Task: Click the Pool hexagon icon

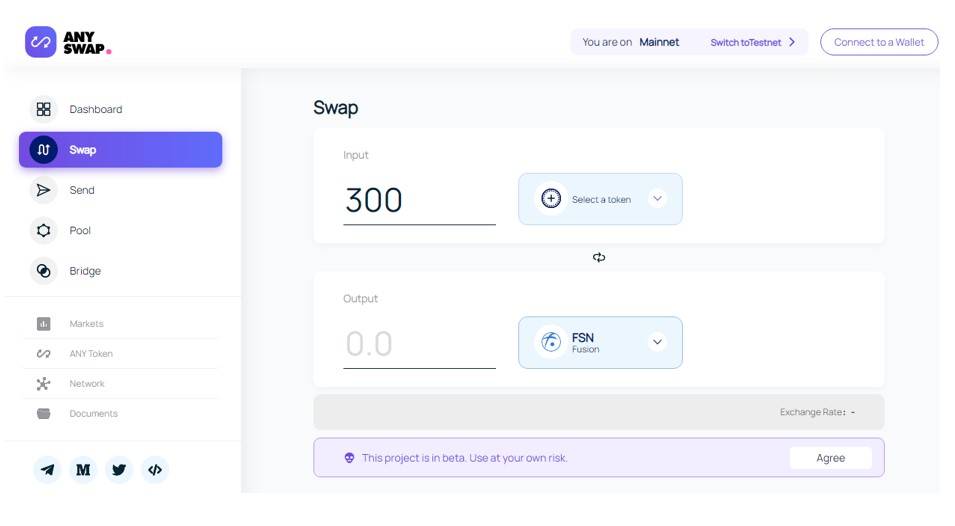Action: [43, 230]
